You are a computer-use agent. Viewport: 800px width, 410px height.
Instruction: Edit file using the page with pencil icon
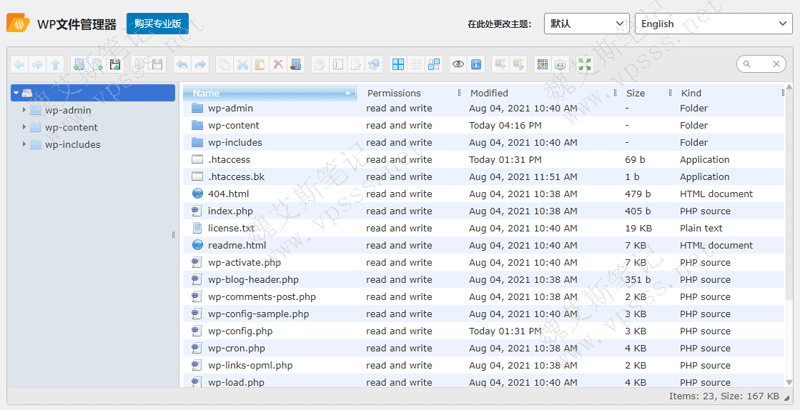coord(356,64)
